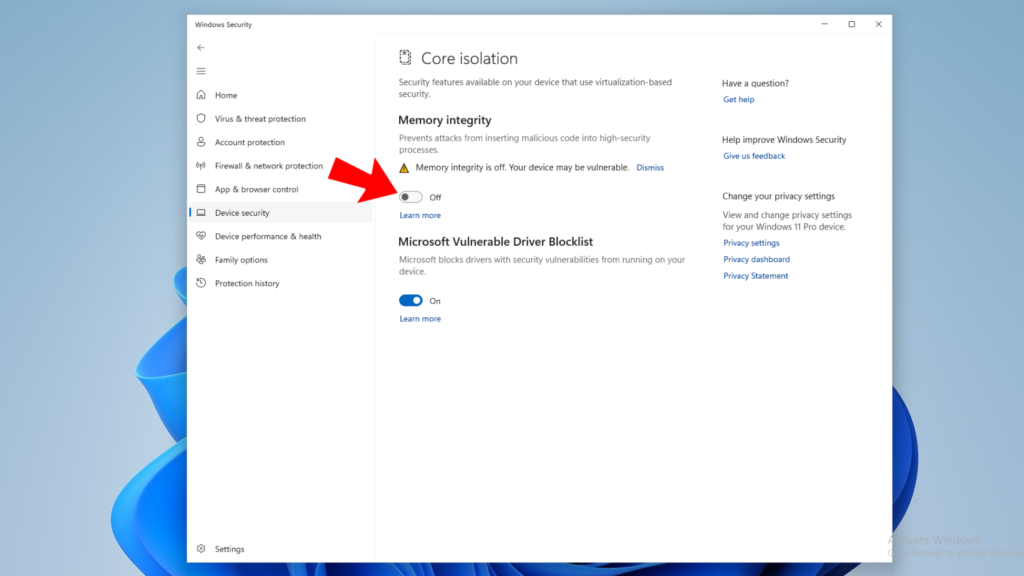Image resolution: width=1024 pixels, height=576 pixels.
Task: Click the Virus & threat protection shield icon
Action: pos(201,118)
